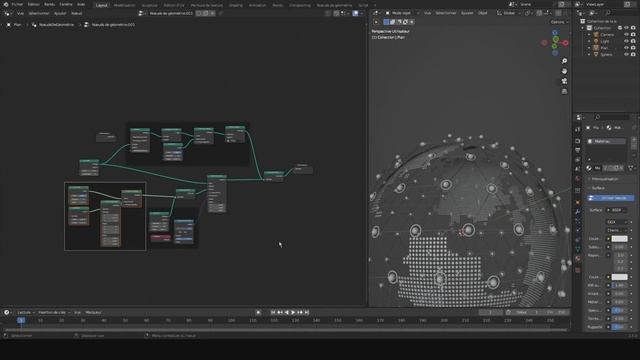
Task: Toggle node editor overlay button
Action: (356, 13)
